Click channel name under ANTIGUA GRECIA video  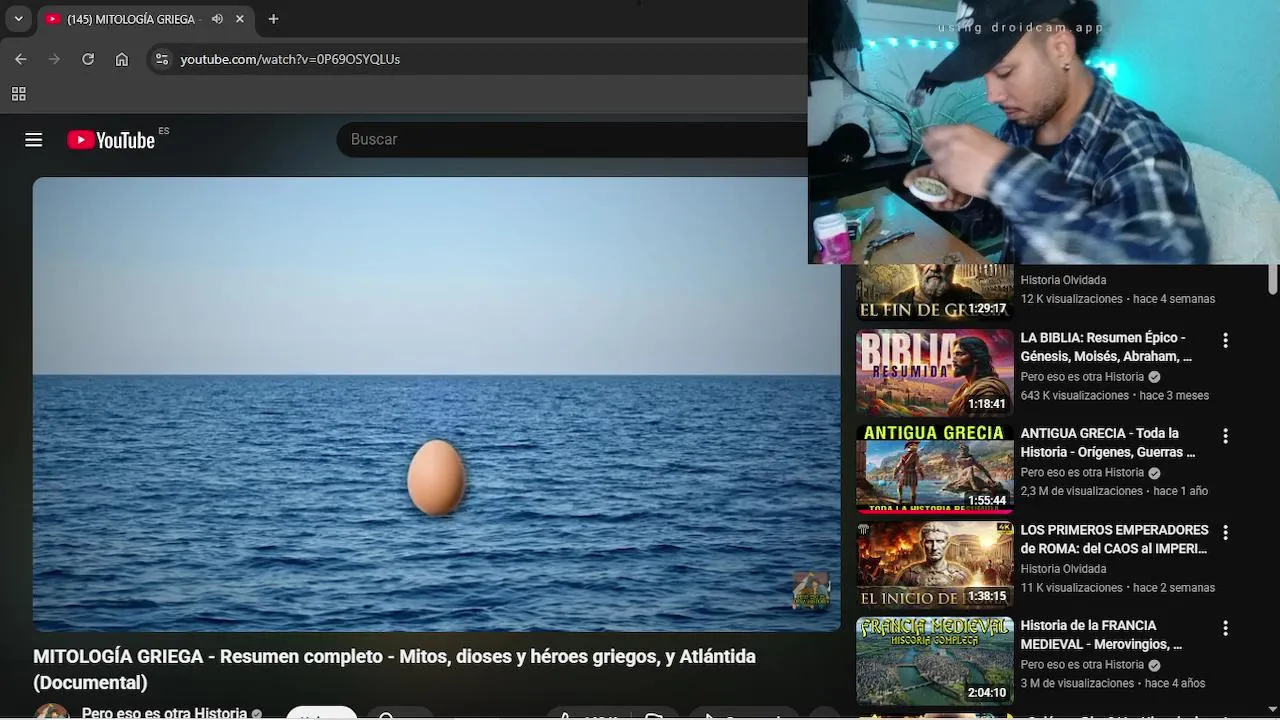click(1082, 473)
